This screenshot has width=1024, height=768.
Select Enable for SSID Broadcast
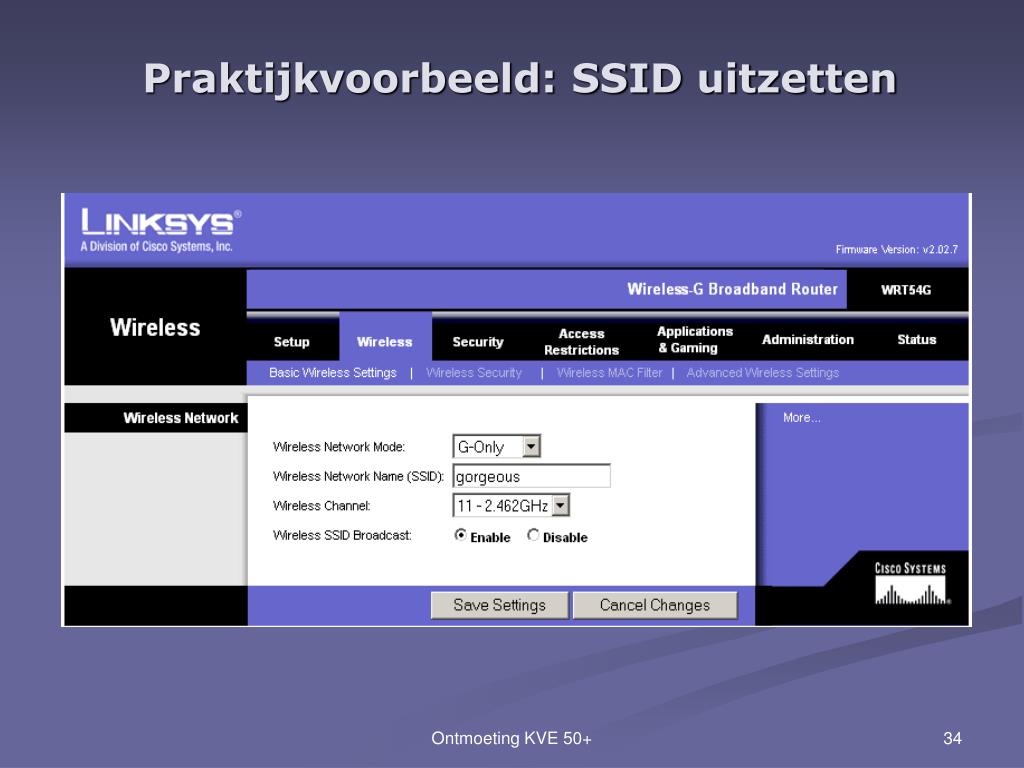(x=460, y=535)
